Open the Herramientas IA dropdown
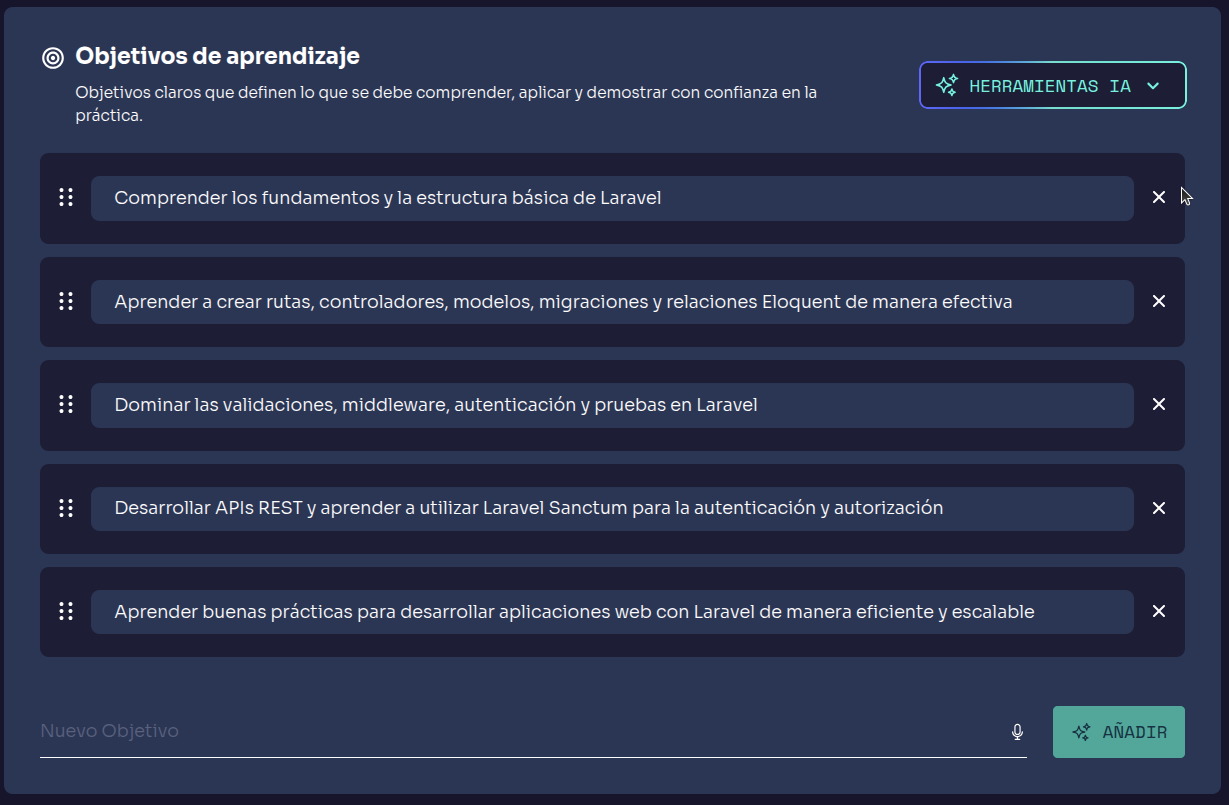1229x805 pixels. tap(1052, 86)
